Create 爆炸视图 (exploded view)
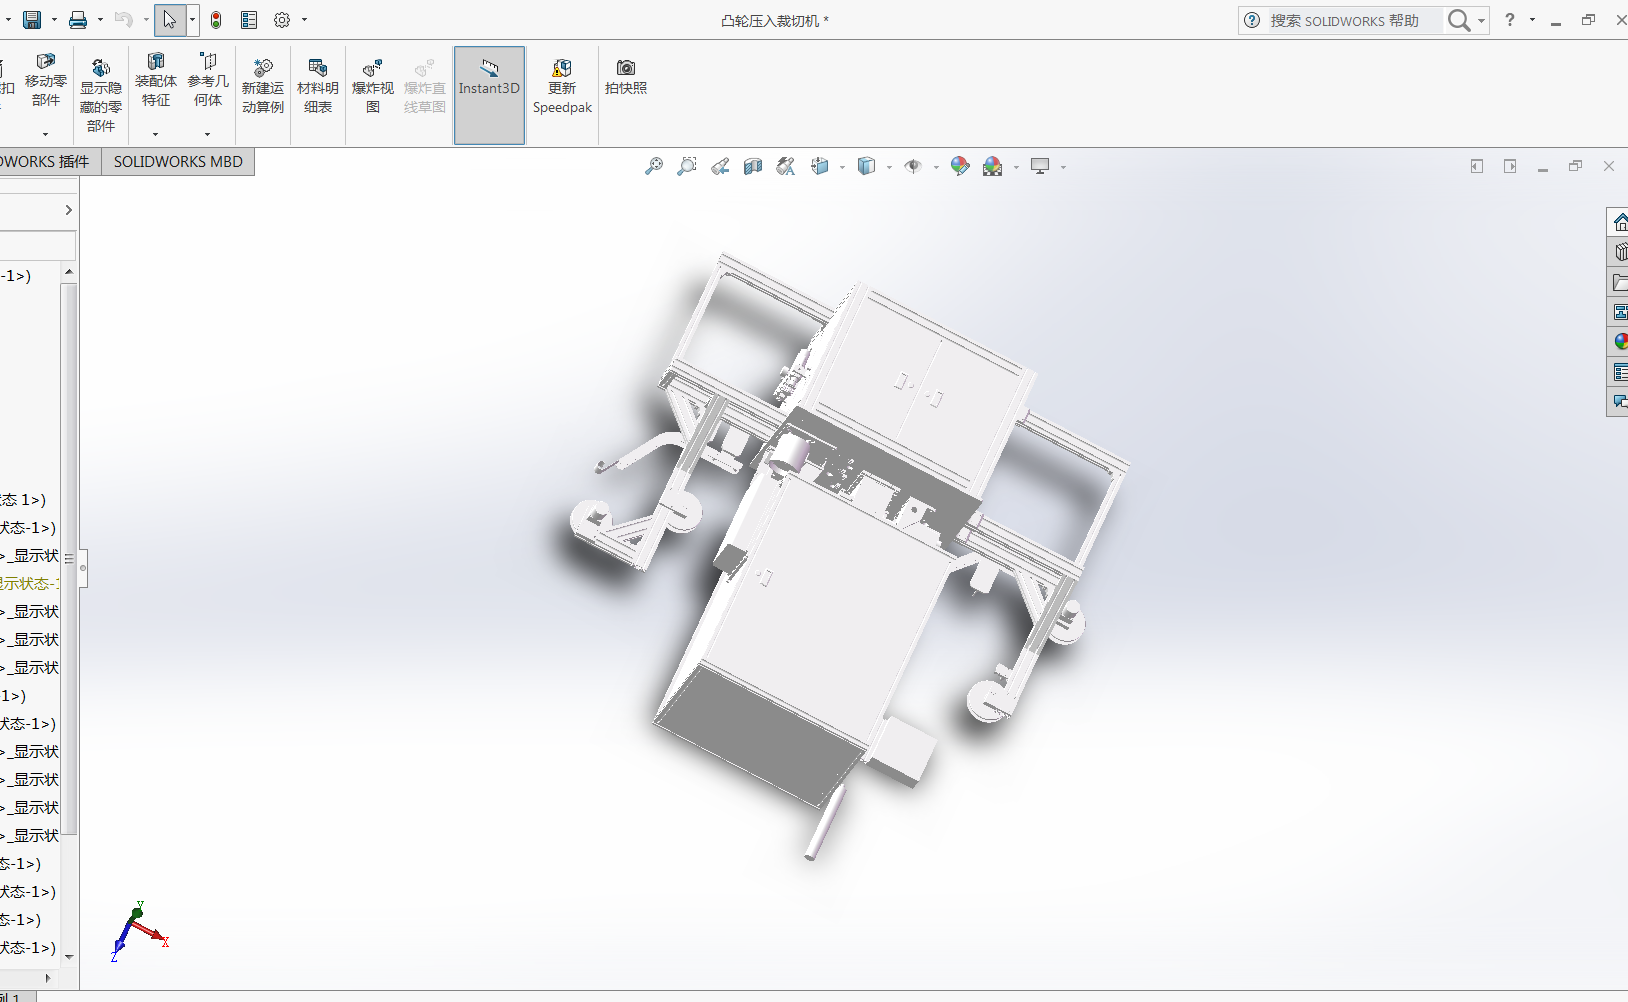The width and height of the screenshot is (1628, 1002). [373, 86]
